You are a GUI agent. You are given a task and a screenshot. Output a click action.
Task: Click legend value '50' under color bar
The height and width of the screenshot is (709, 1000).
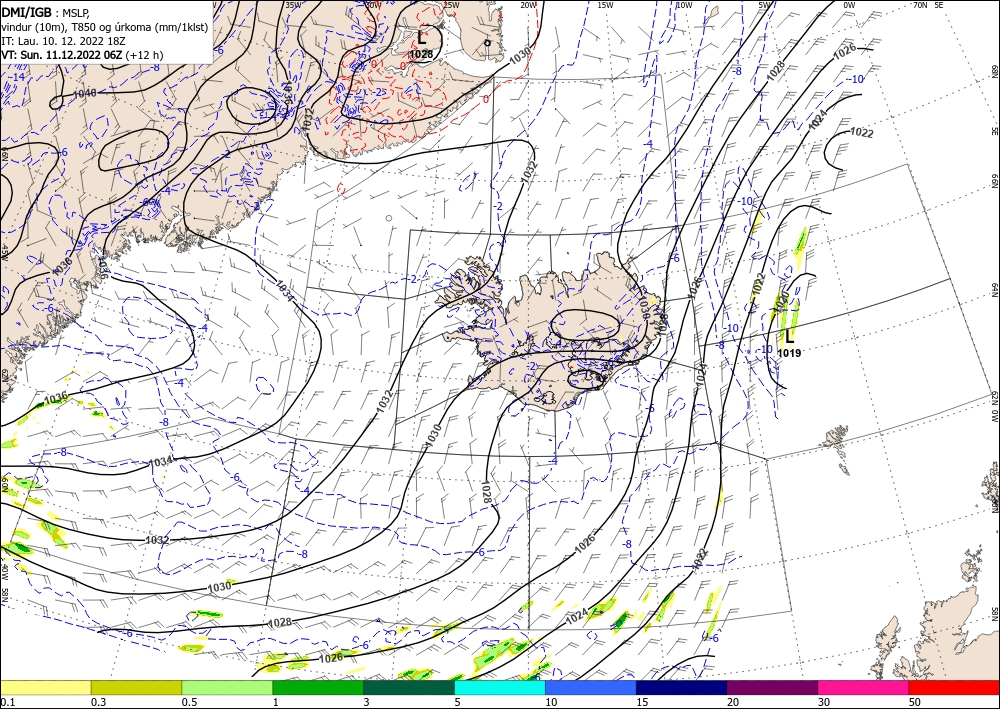pos(915,702)
